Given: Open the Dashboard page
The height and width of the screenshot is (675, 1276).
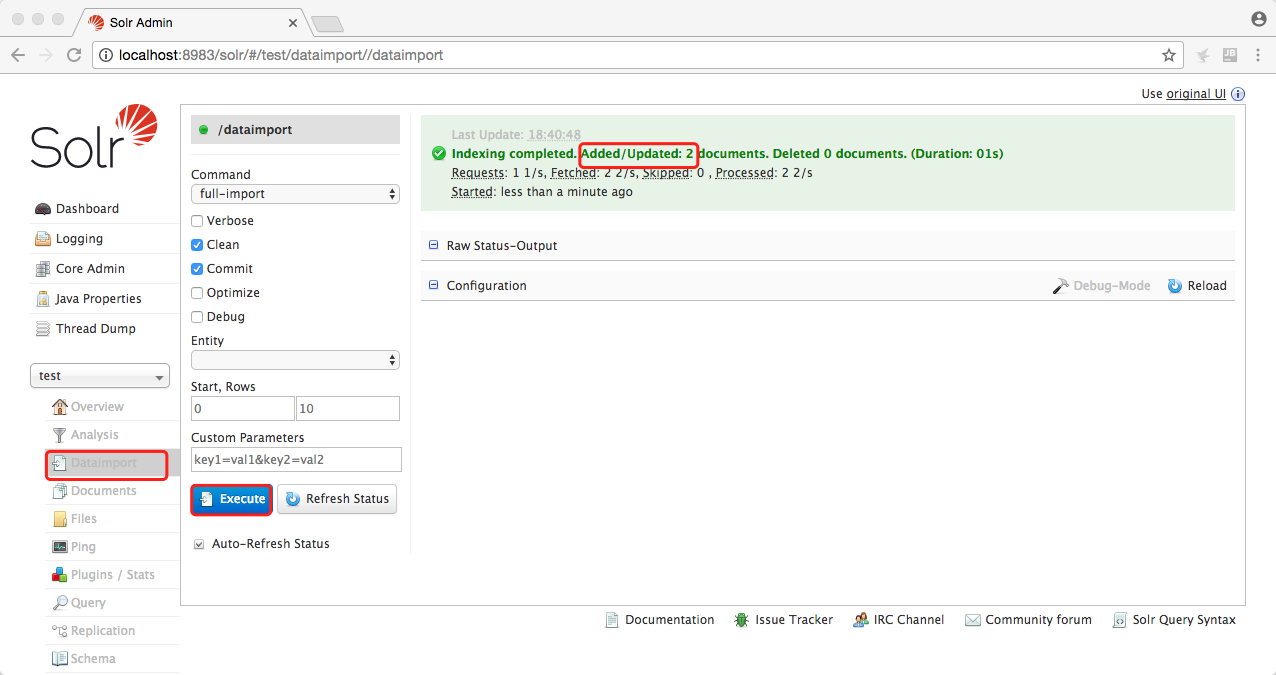Looking at the screenshot, I should point(87,209).
